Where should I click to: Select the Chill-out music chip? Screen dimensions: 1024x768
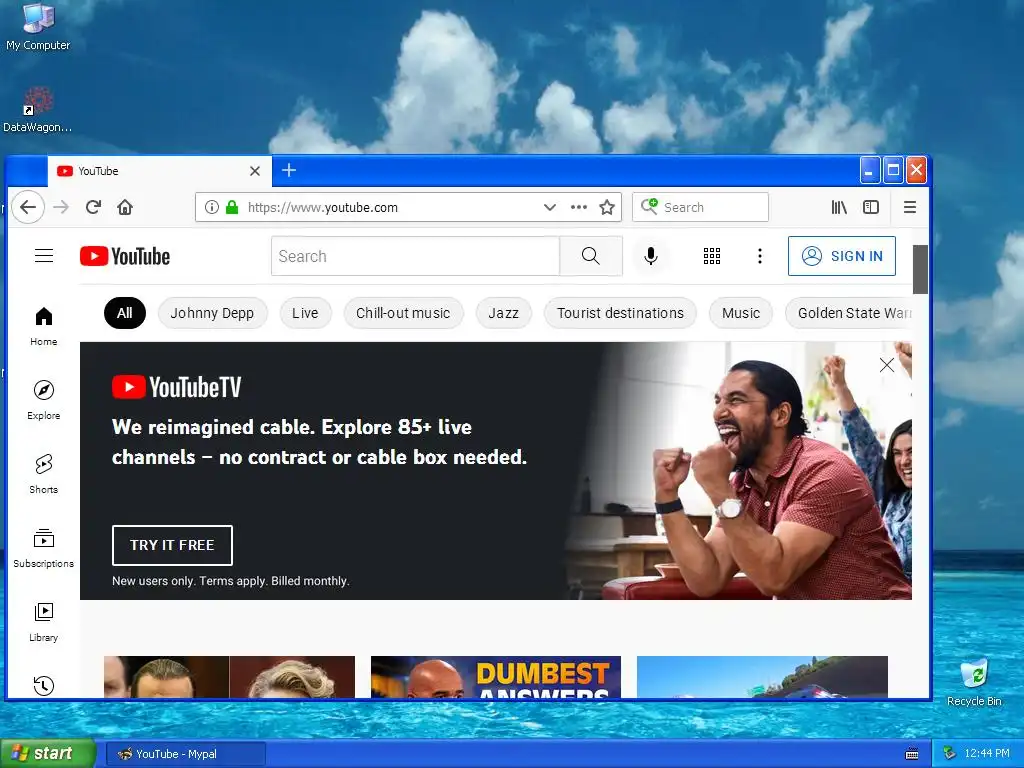click(x=403, y=313)
